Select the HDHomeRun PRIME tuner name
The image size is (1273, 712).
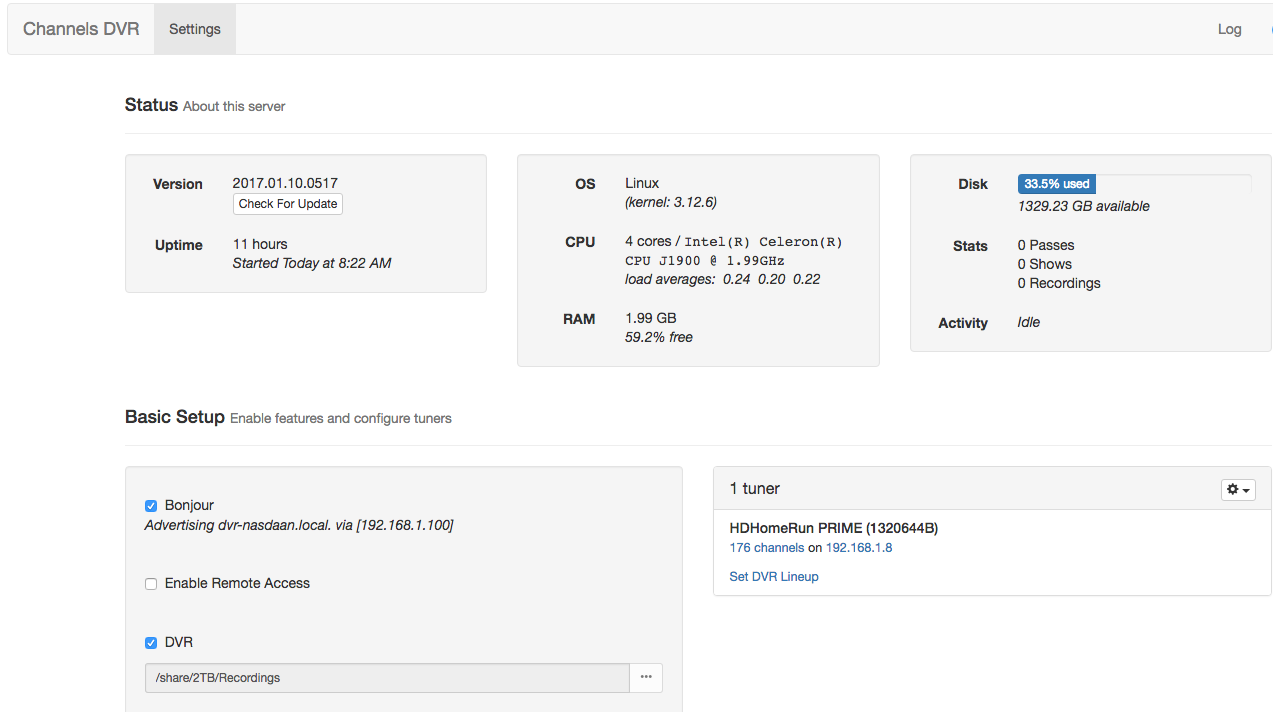[x=833, y=528]
